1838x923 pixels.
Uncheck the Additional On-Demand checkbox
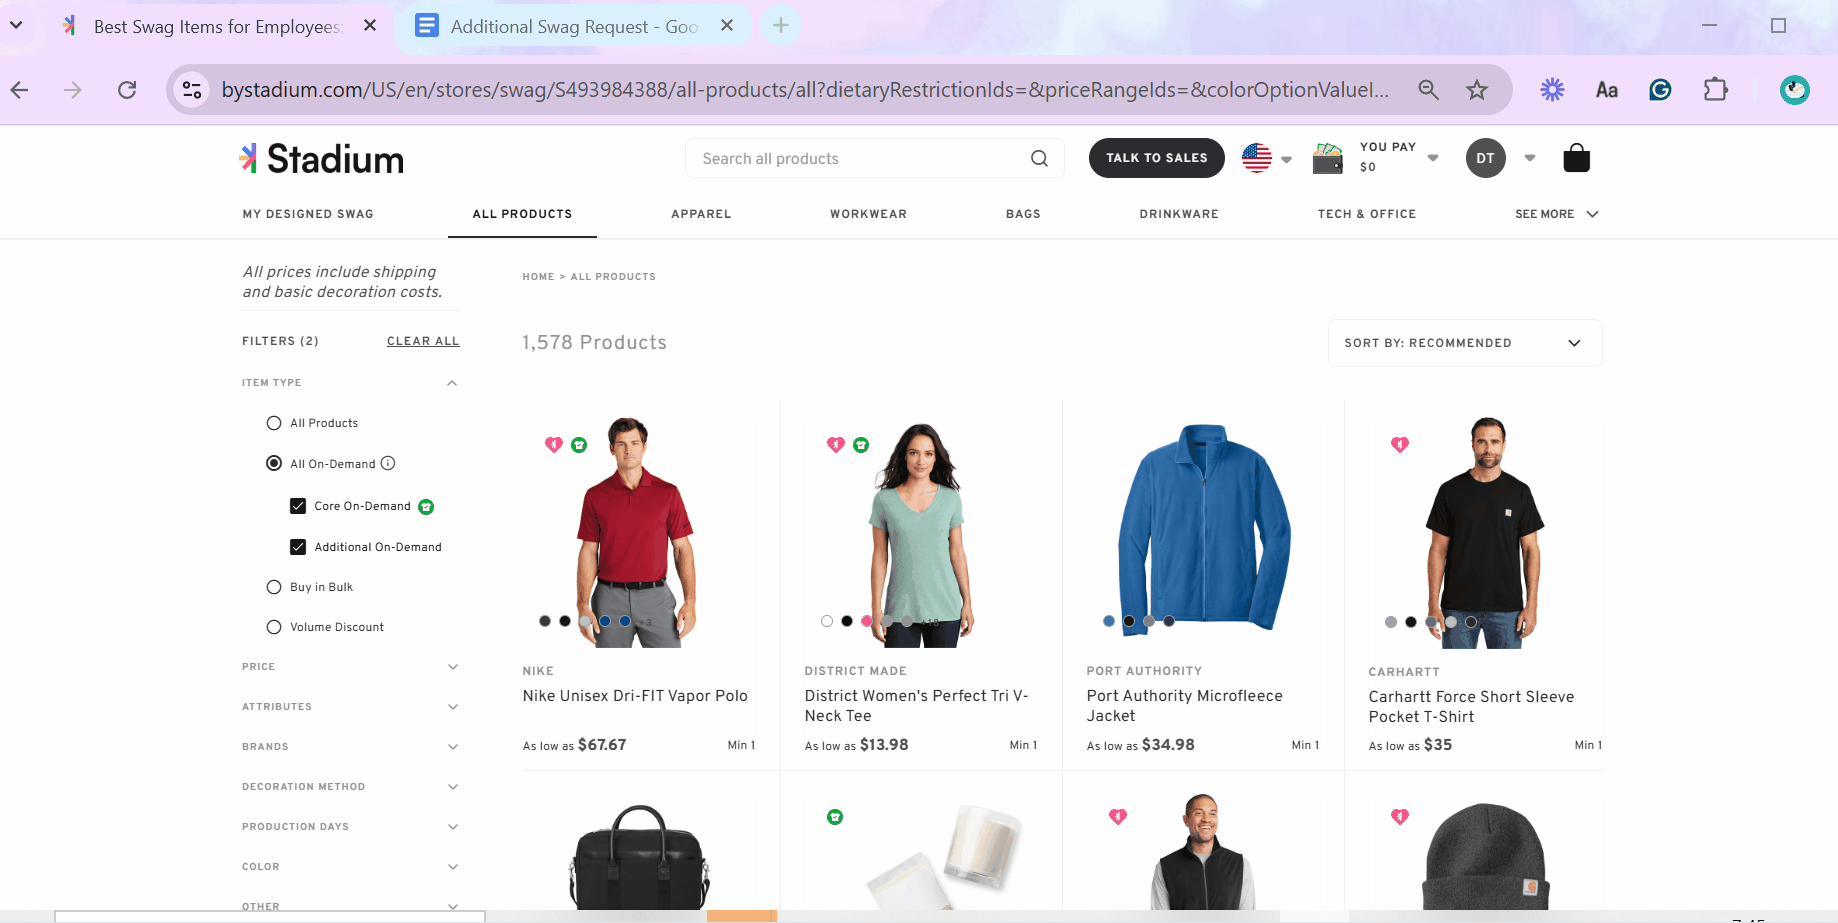pos(298,547)
